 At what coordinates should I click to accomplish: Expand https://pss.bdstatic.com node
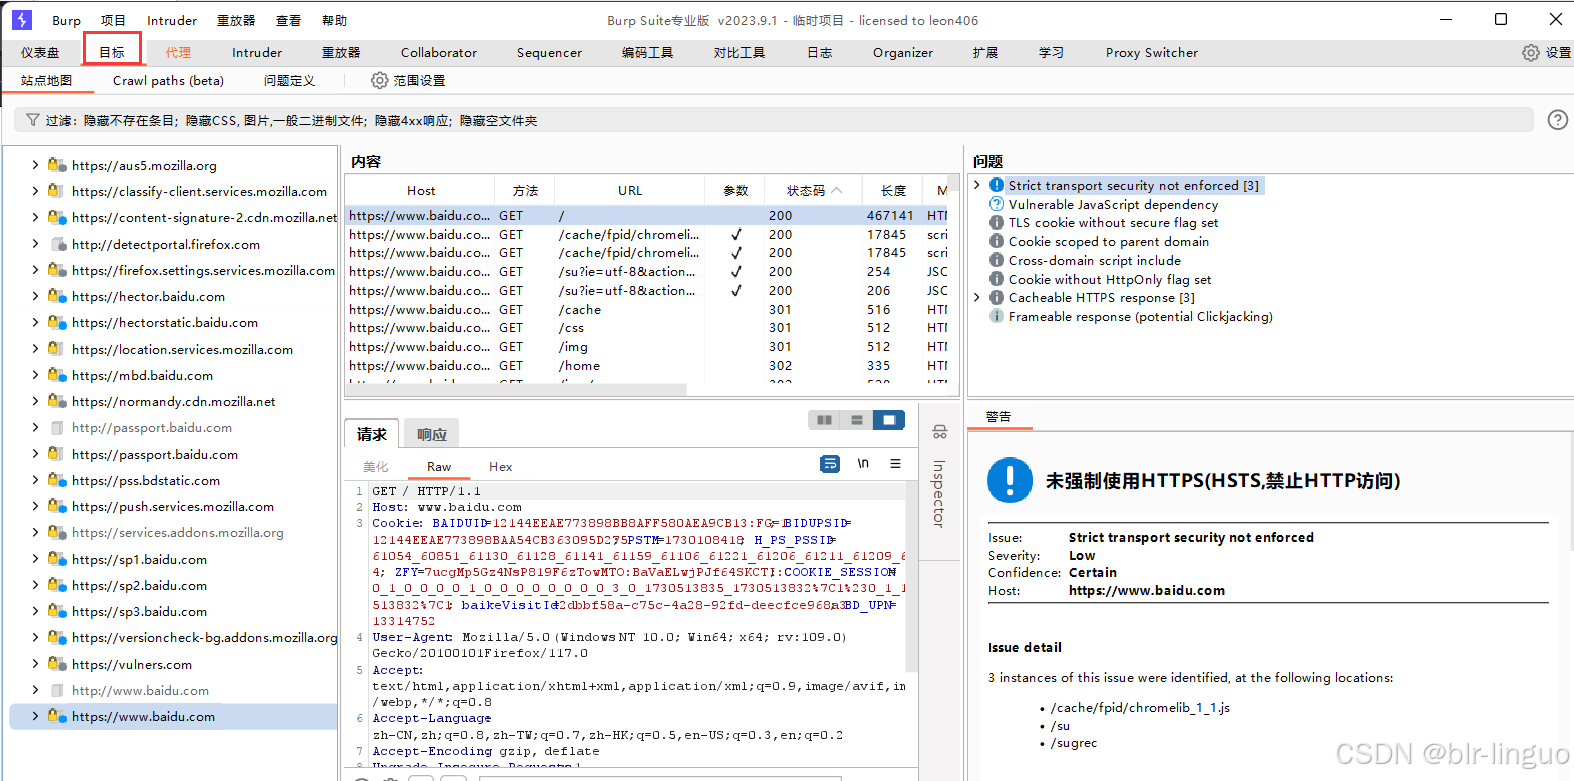(35, 480)
